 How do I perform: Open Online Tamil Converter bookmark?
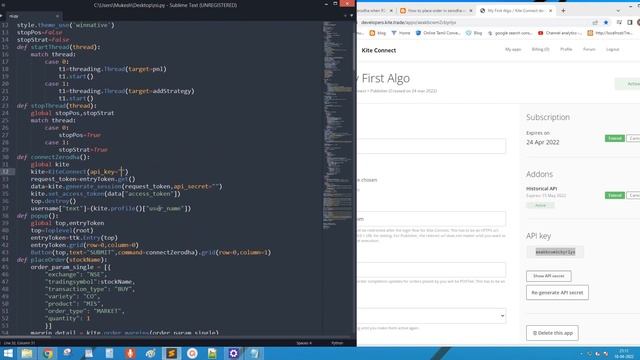pos(438,33)
